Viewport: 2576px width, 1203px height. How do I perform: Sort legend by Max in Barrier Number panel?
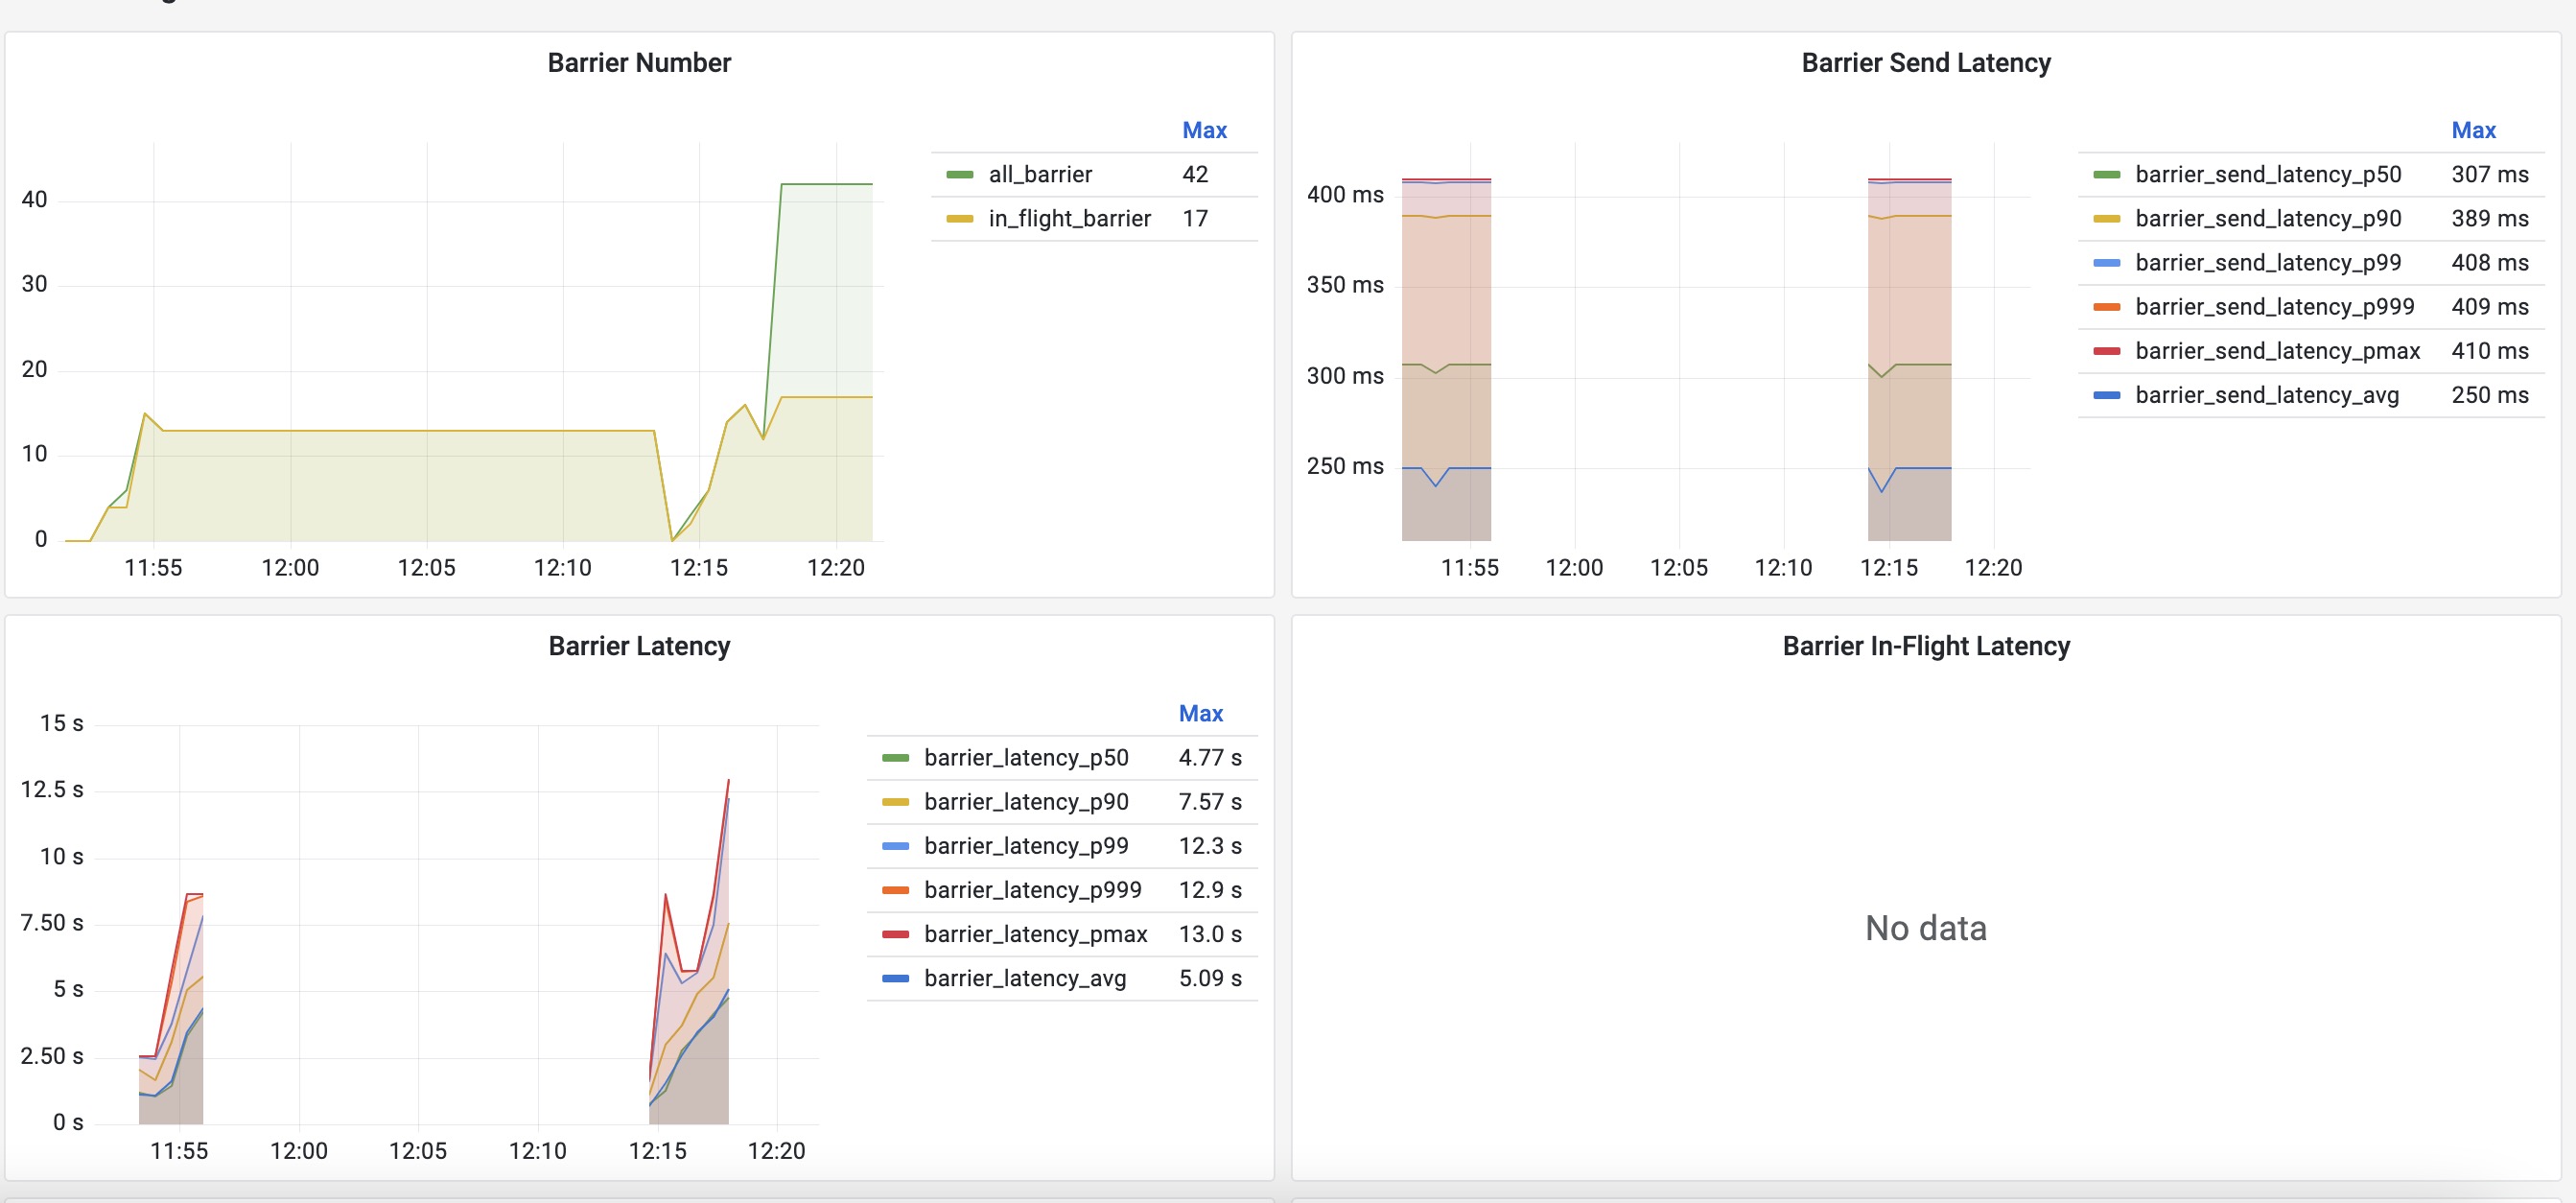coord(1206,130)
